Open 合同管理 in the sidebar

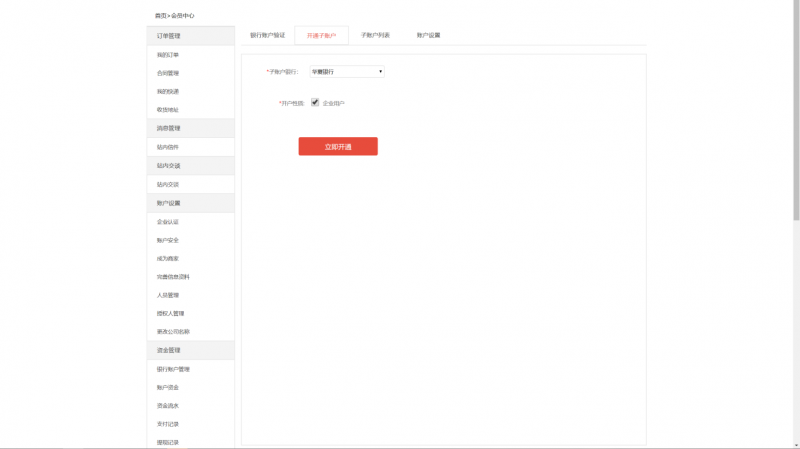pyautogui.click(x=168, y=73)
